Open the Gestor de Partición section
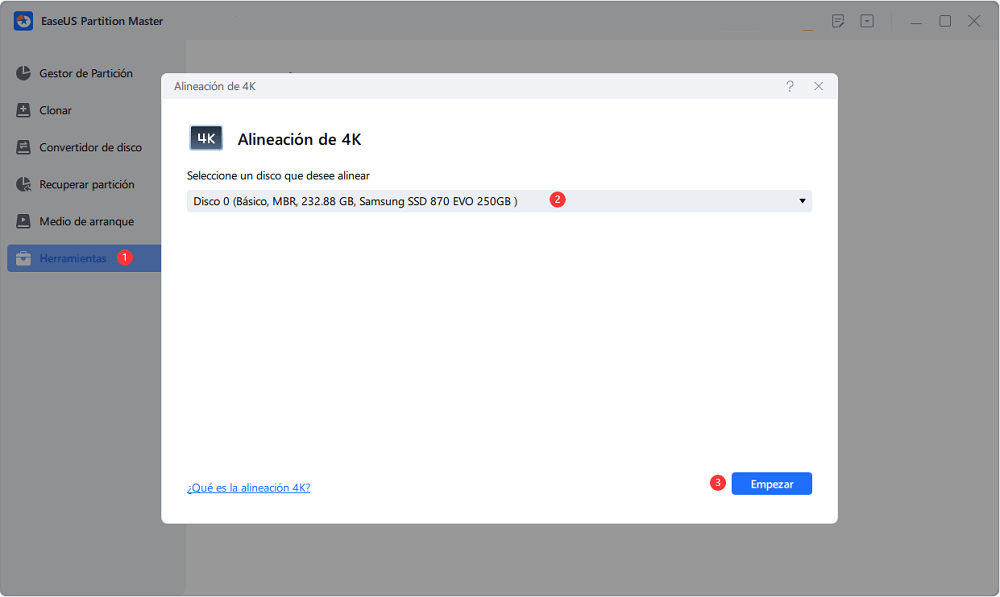Screen dimensions: 1000x597 [86, 73]
